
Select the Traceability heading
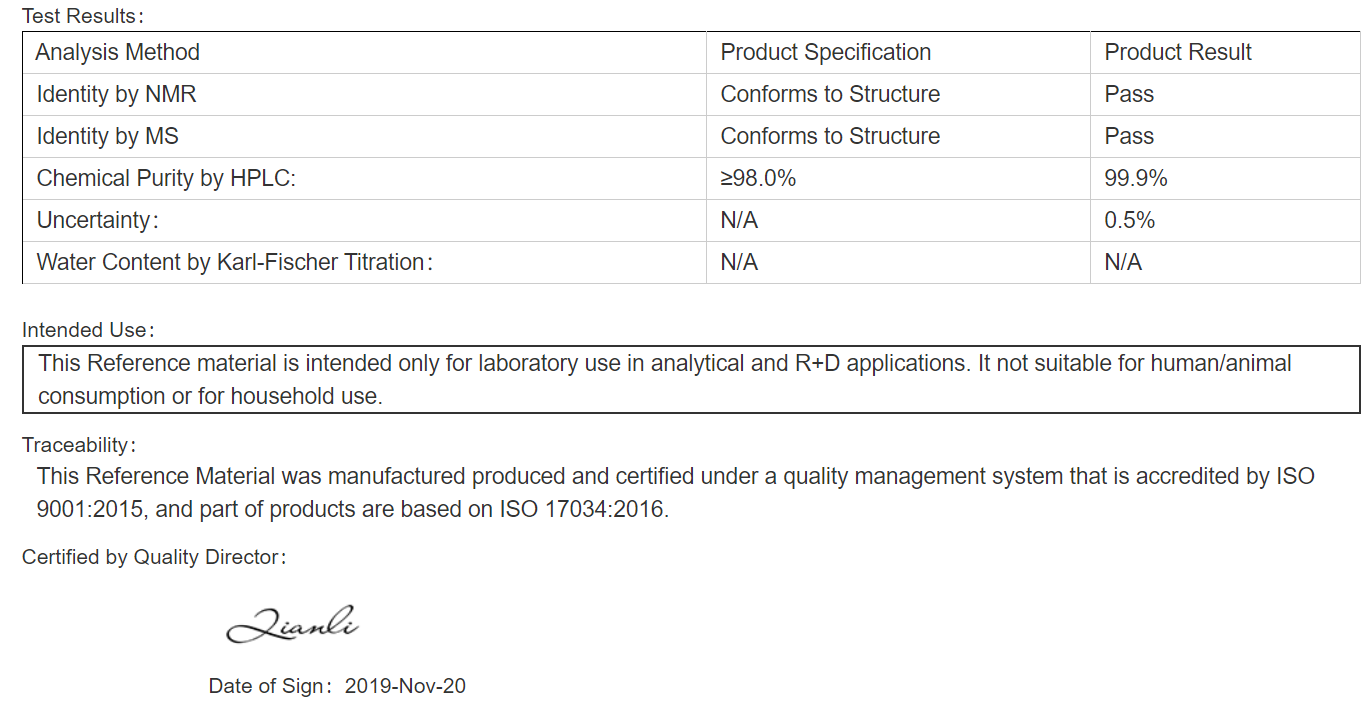pos(79,445)
